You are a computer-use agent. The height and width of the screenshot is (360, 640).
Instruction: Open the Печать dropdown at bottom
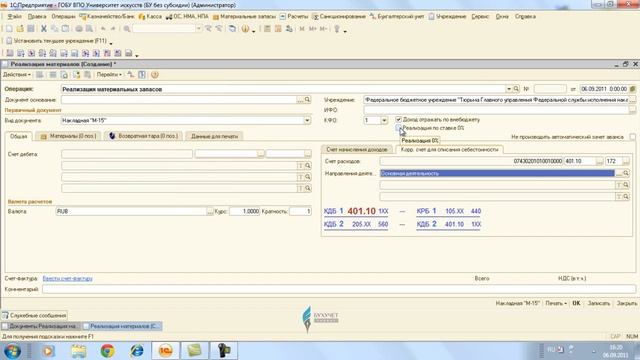coord(556,303)
